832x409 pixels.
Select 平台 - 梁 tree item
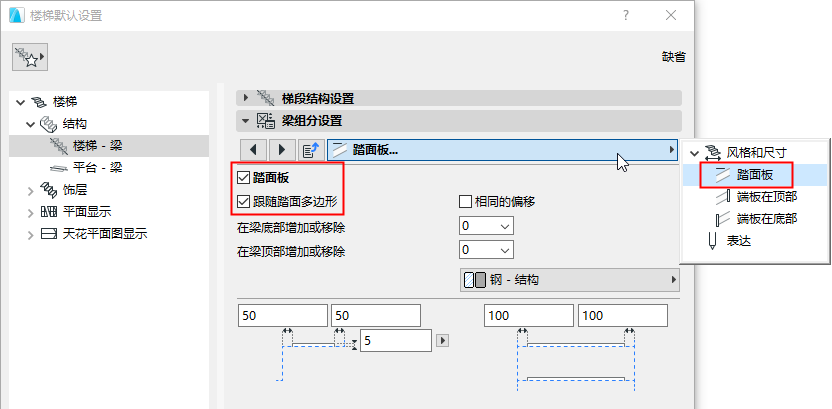(x=109, y=168)
